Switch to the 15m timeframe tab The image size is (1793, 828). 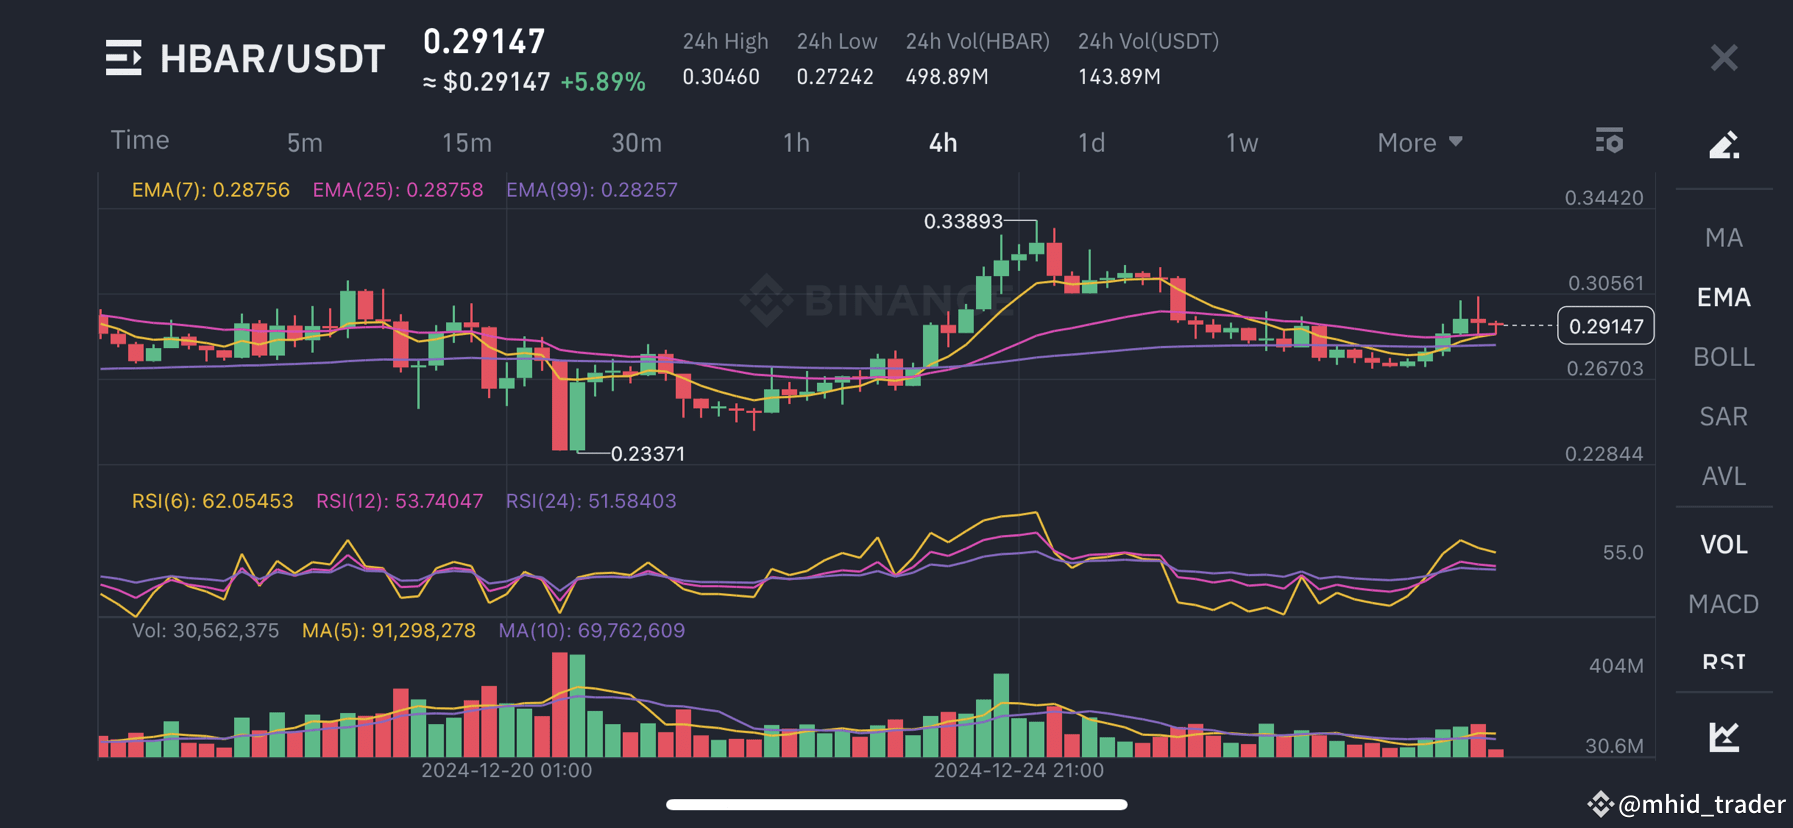466,142
